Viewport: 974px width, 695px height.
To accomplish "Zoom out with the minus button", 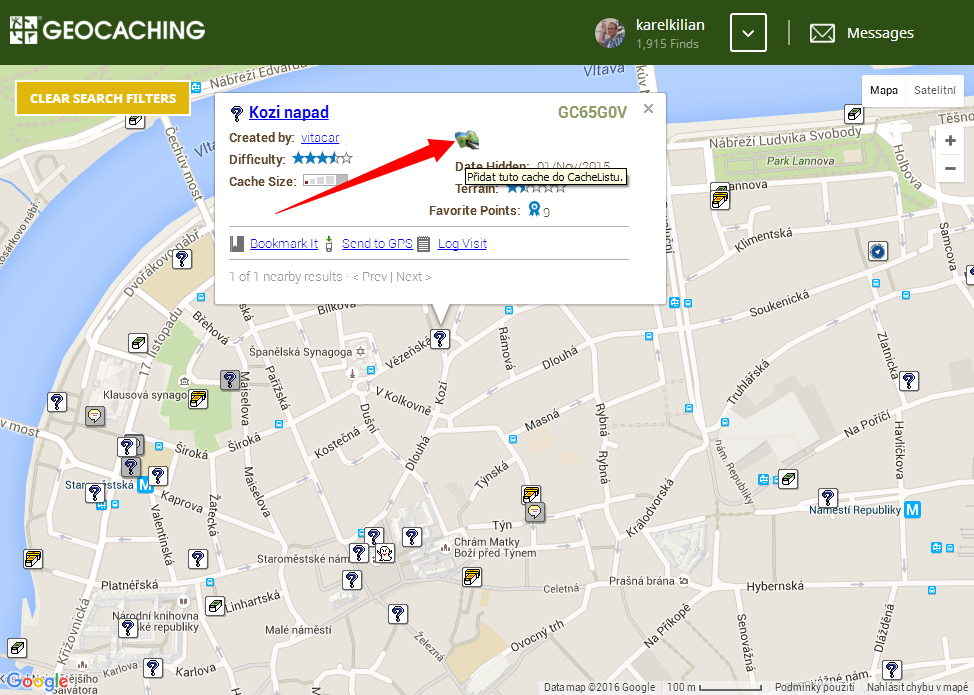I will [x=950, y=168].
